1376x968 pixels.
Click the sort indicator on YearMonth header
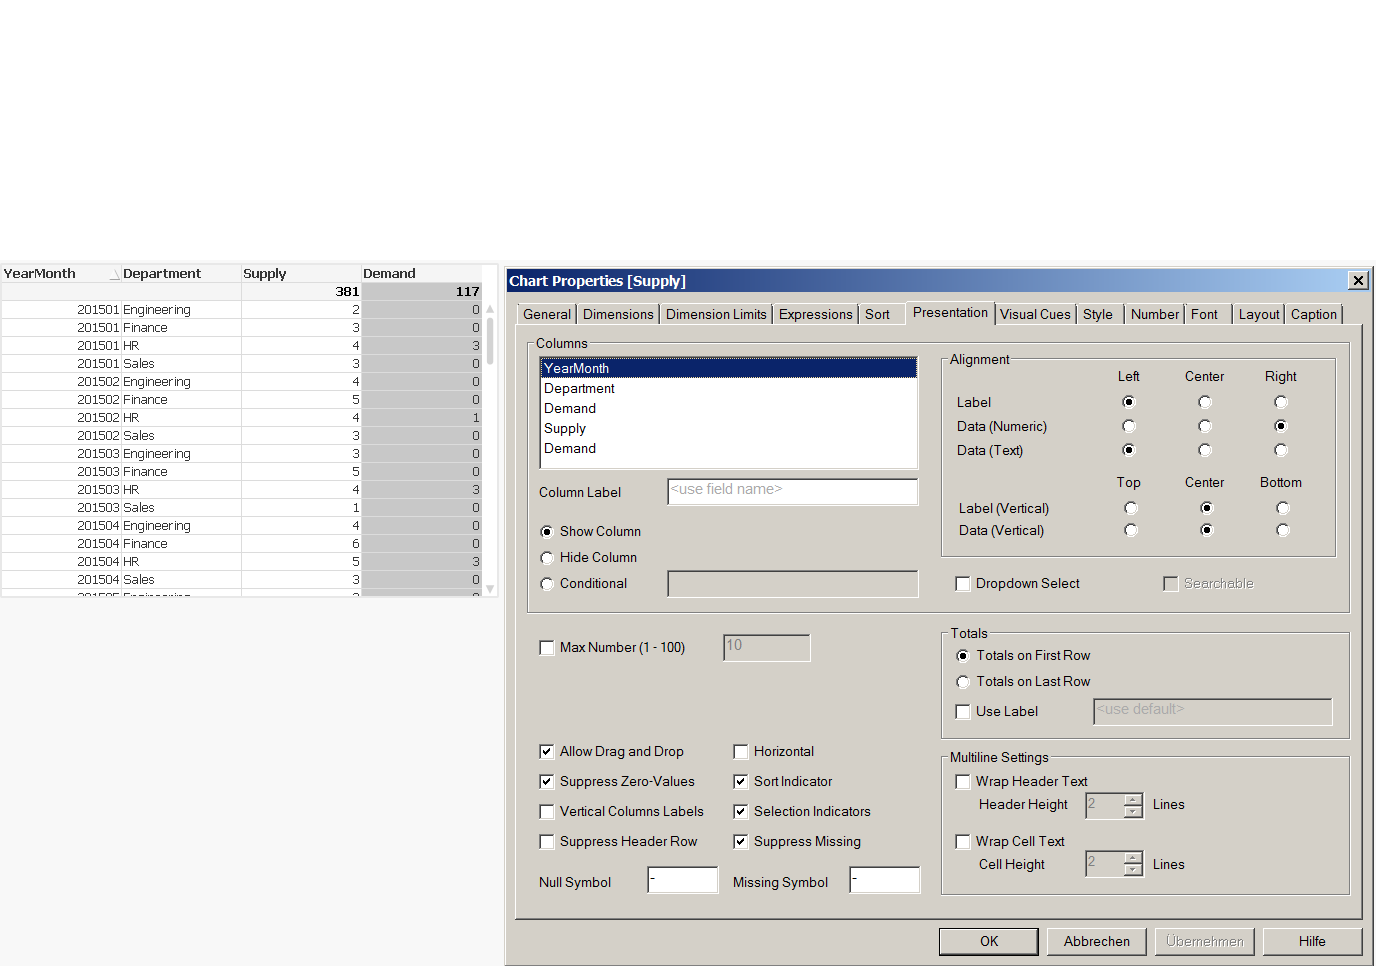coord(114,275)
